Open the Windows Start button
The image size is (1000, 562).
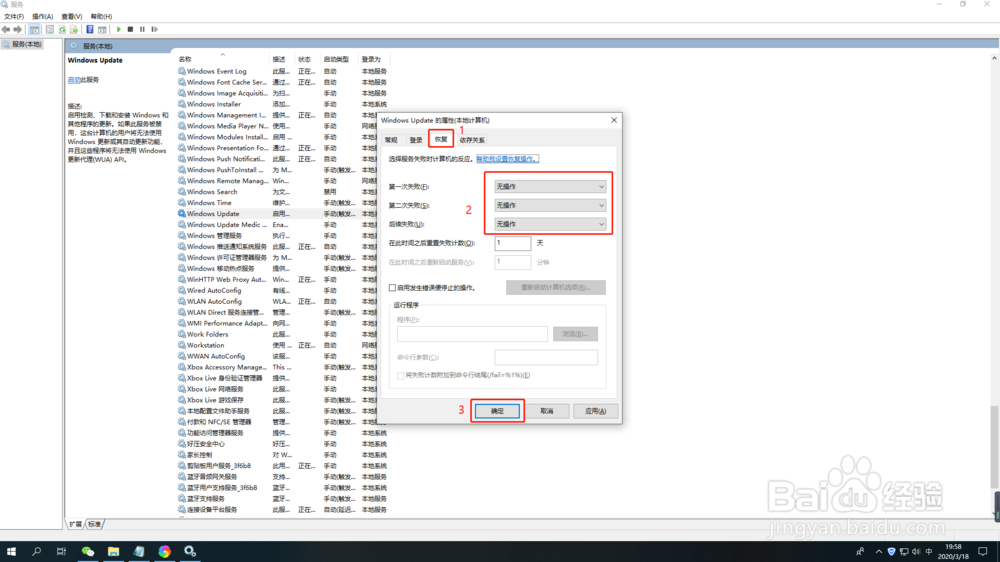pyautogui.click(x=11, y=551)
